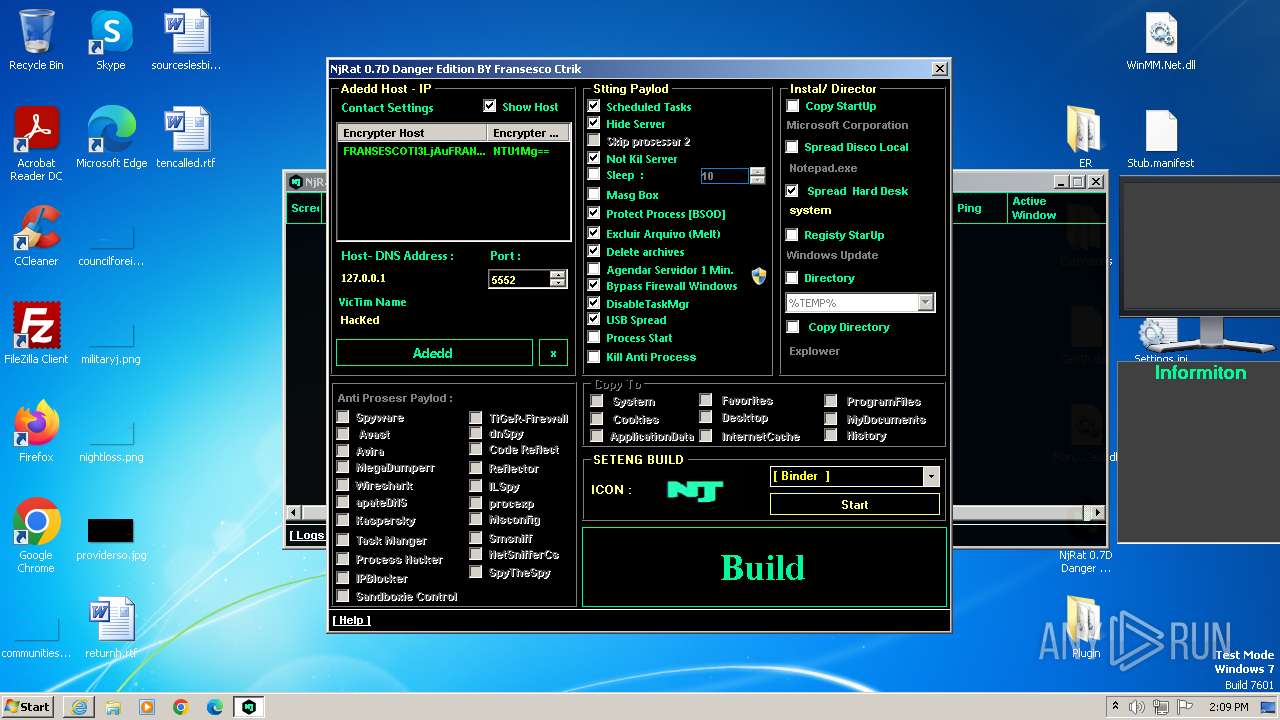Viewport: 1280px width, 720px height.
Task: Click the 127.0.0.1 host address text
Action: pos(363,278)
